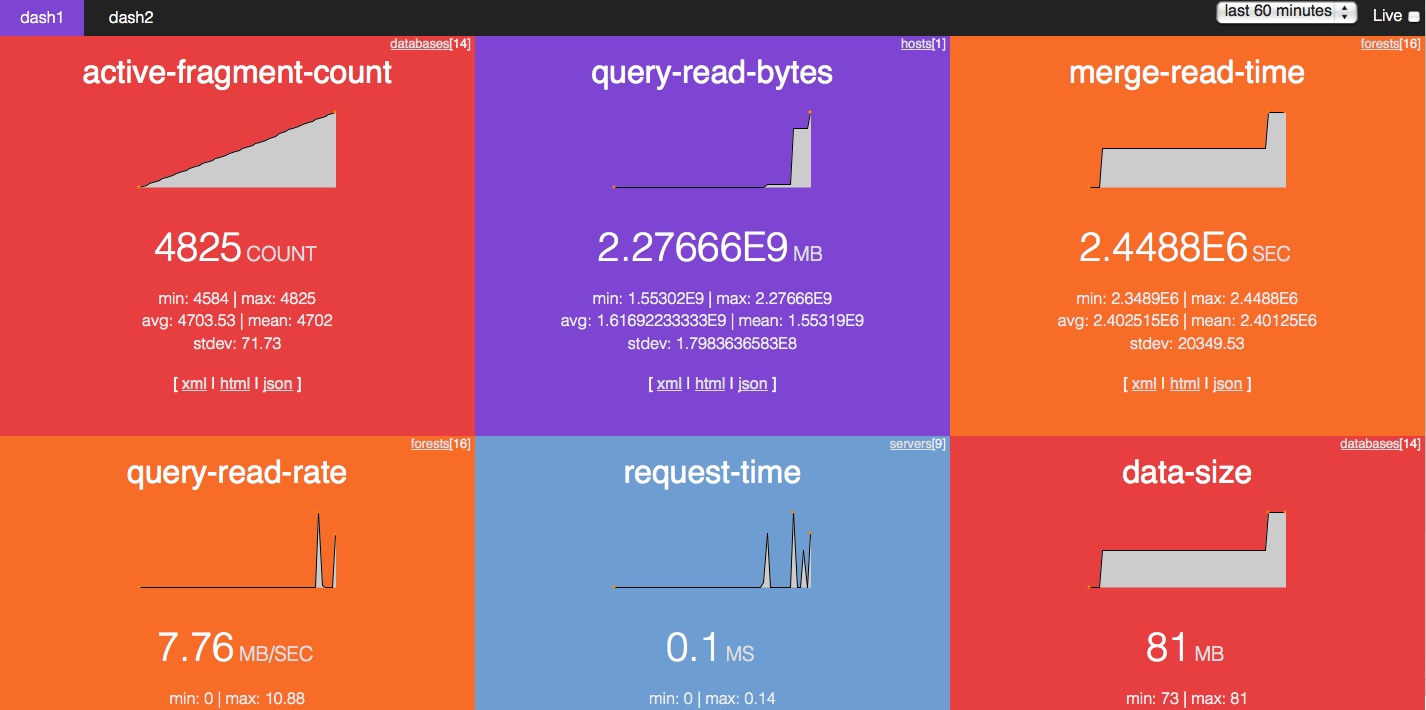Screen dimensions: 1426x710
Task: Open json export for query-read-bytes
Action: [x=753, y=384]
